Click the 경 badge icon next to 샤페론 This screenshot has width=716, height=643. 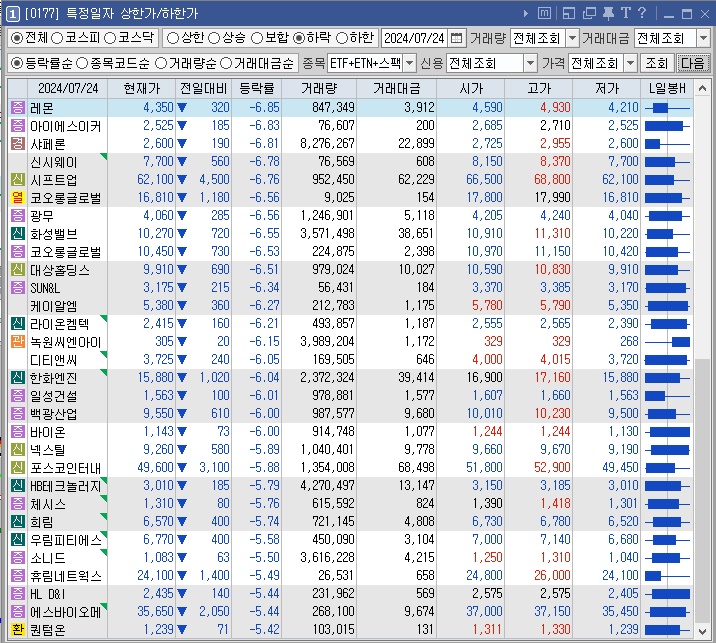[x=18, y=144]
